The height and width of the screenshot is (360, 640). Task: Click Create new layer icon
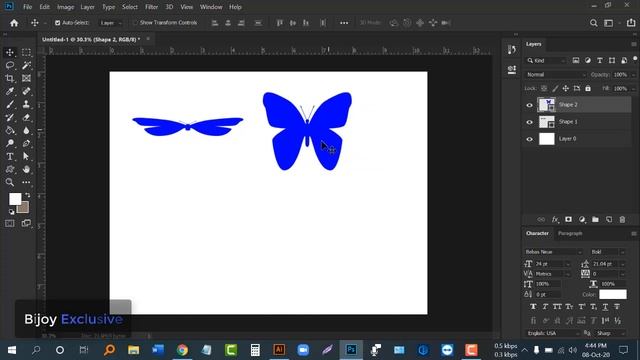(x=609, y=220)
